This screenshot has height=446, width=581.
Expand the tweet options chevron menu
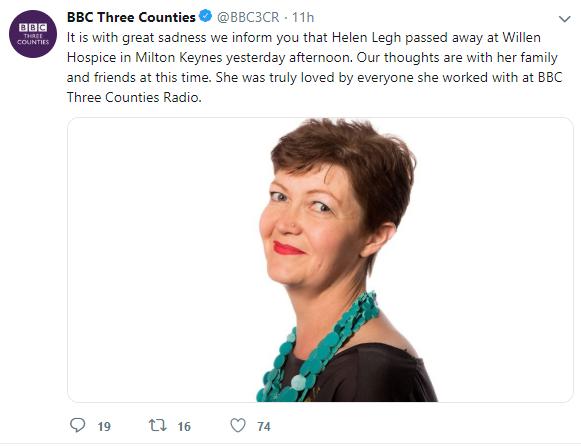564,19
